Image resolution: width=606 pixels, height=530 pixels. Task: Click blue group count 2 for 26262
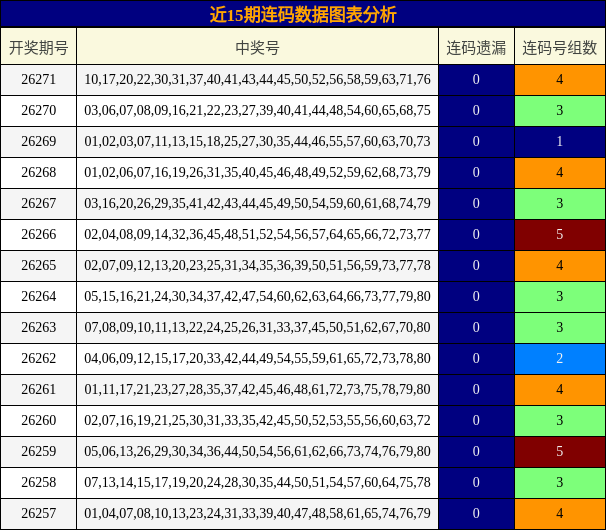tap(560, 358)
